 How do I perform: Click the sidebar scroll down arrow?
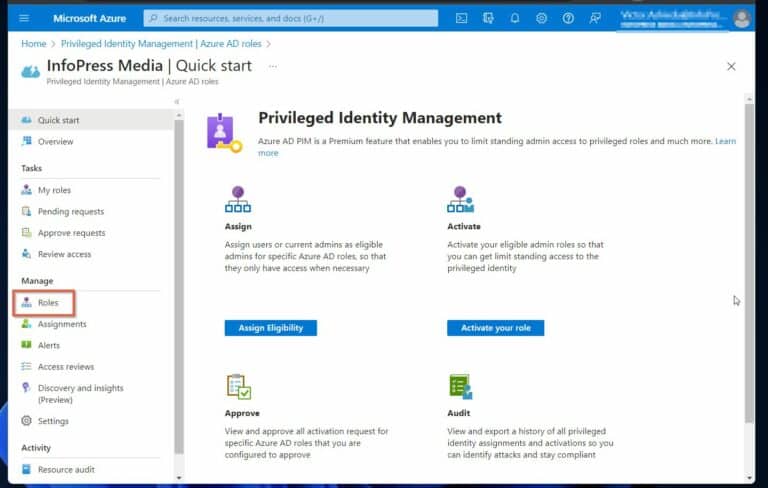pyautogui.click(x=179, y=477)
